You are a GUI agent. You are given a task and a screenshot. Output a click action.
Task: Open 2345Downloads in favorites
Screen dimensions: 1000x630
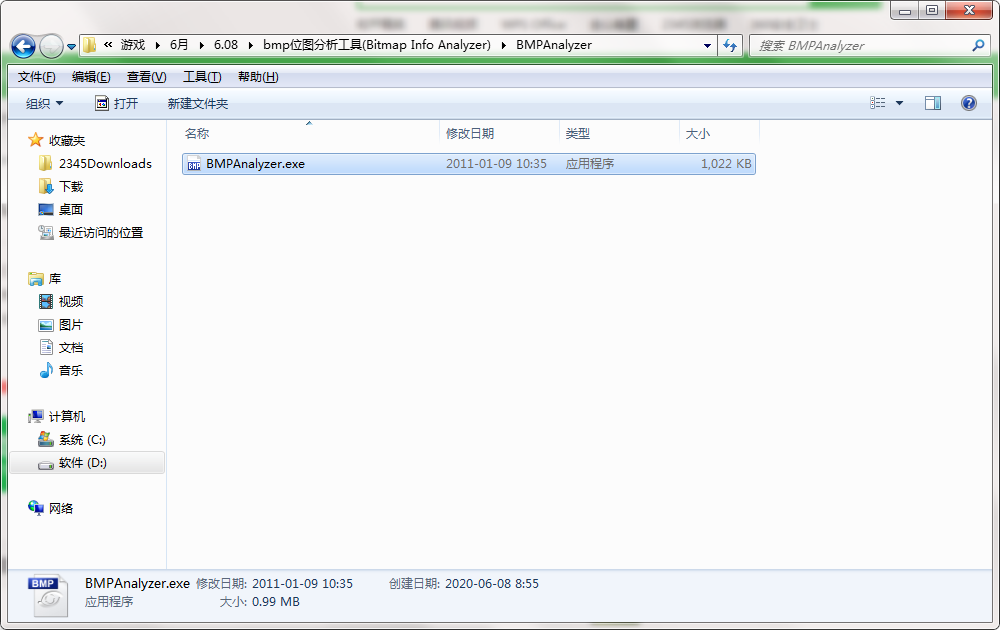[105, 164]
